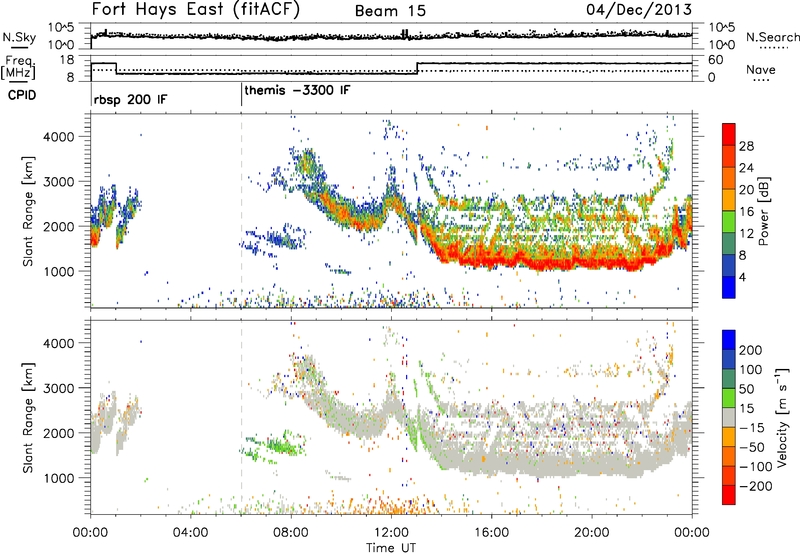Click the '16:00' time tick label
This screenshot has height=554, width=800.
click(491, 533)
